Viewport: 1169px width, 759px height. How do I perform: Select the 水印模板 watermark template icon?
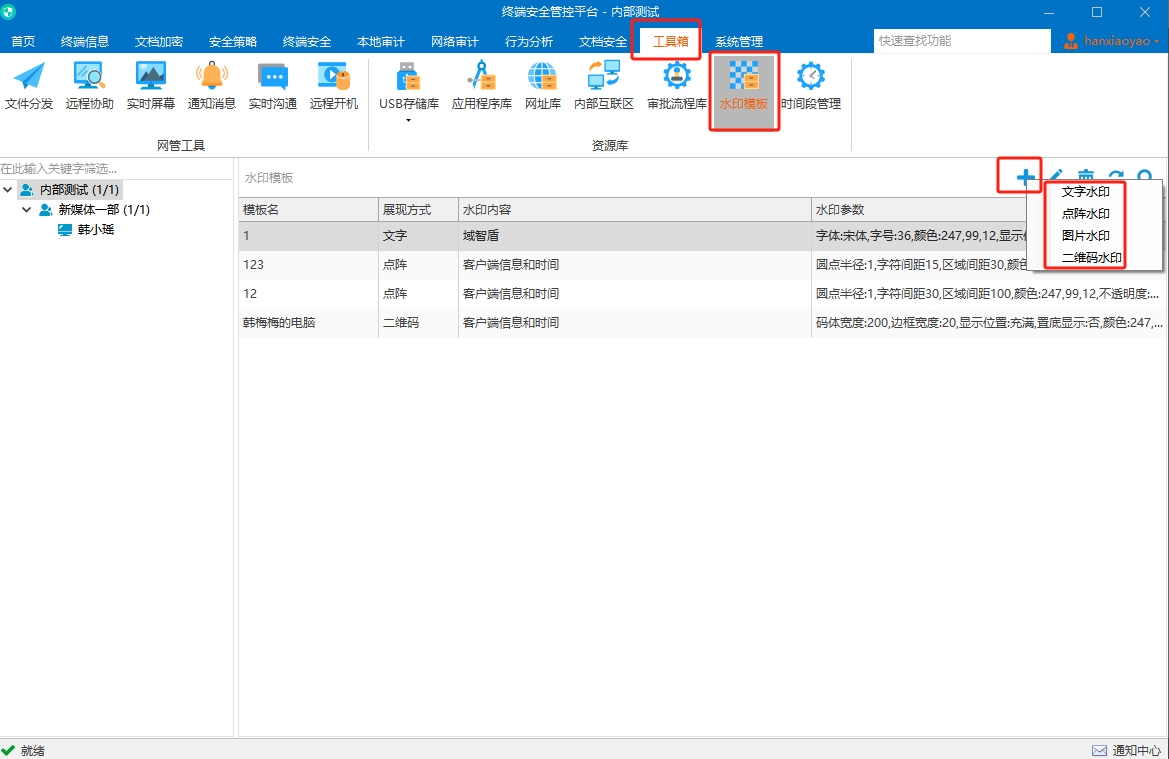pyautogui.click(x=743, y=86)
